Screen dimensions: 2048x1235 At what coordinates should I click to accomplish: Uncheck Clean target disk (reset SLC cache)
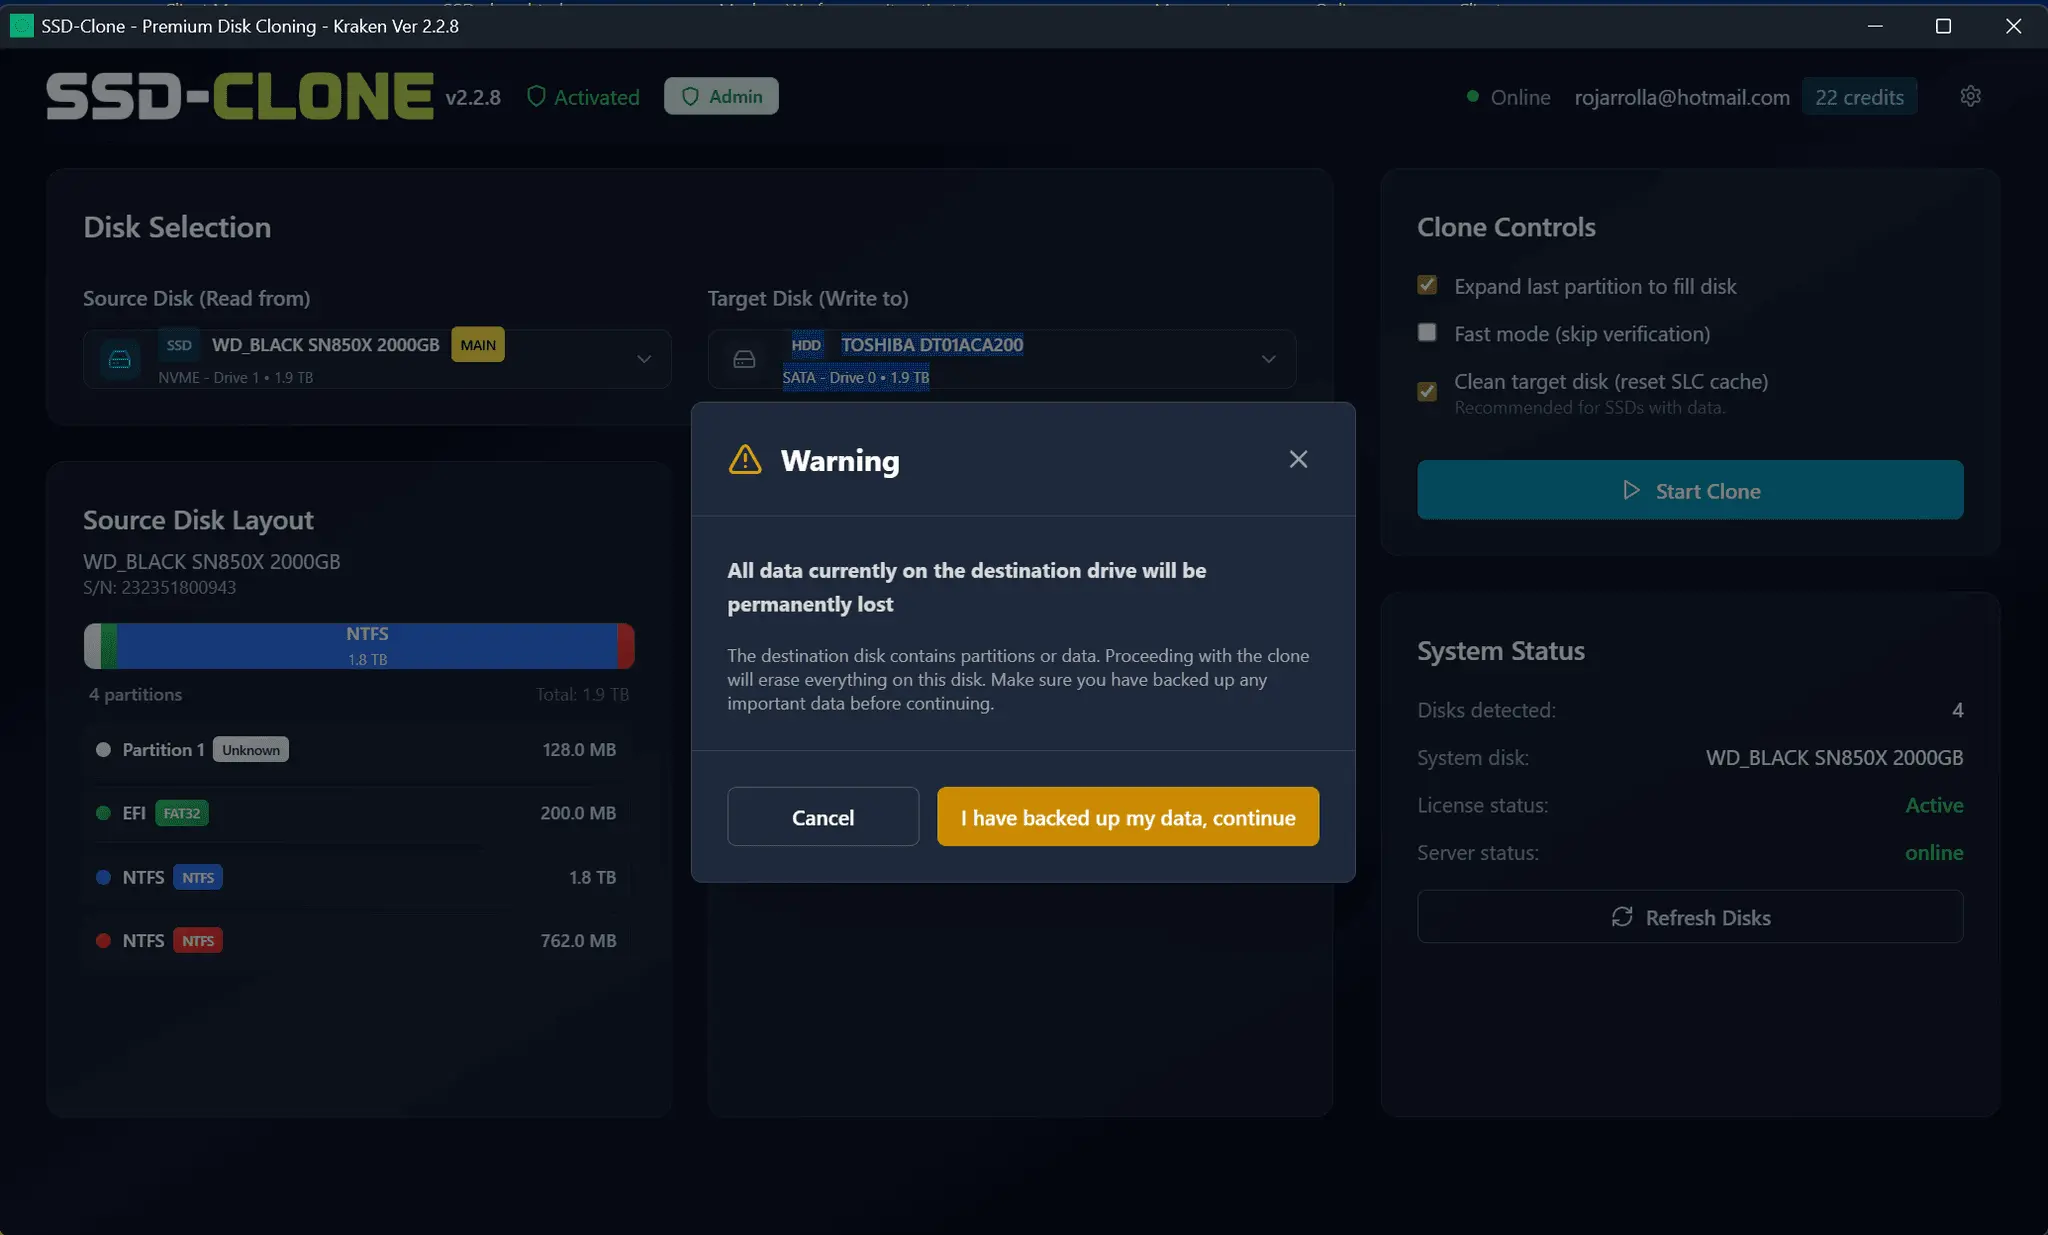(x=1427, y=391)
